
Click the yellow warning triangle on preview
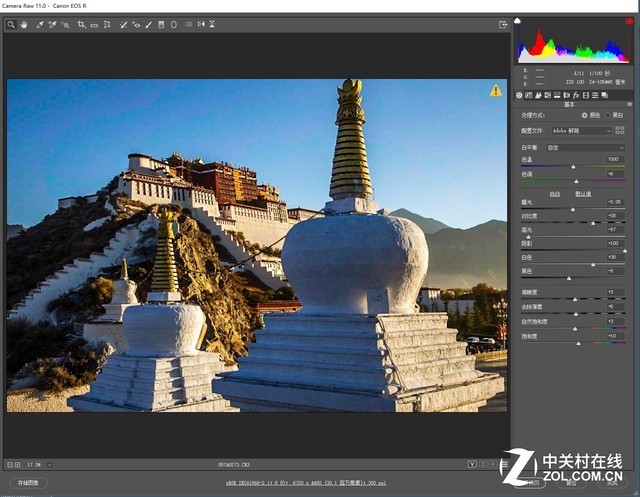pyautogui.click(x=496, y=90)
